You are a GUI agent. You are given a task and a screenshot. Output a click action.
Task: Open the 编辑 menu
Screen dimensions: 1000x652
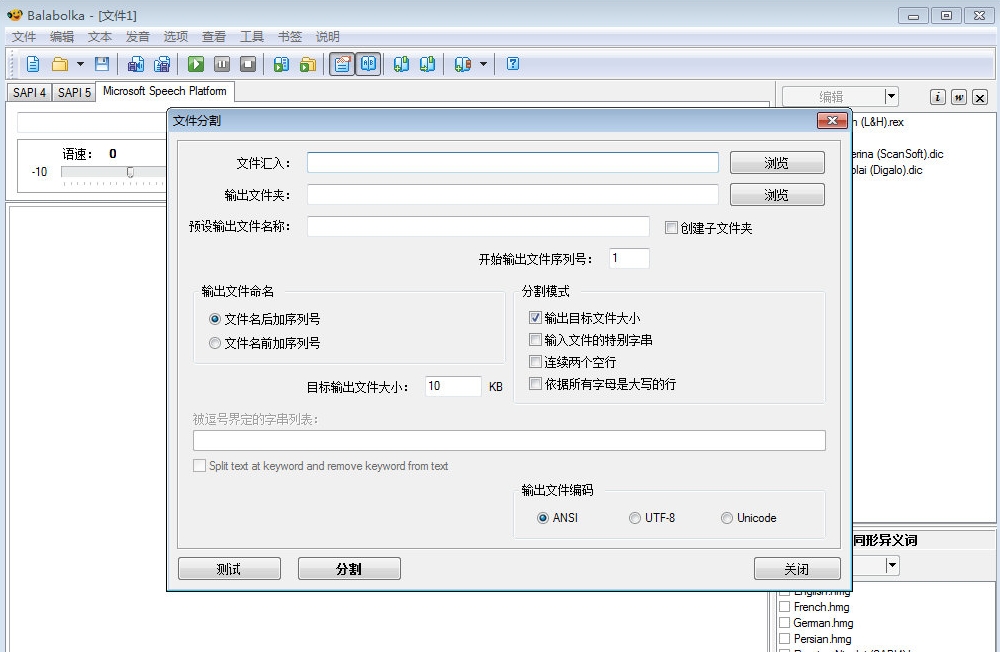[62, 36]
